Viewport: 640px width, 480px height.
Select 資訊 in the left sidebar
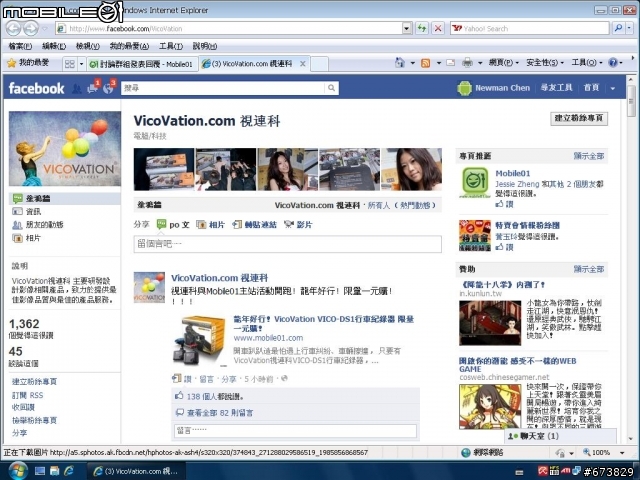point(33,211)
